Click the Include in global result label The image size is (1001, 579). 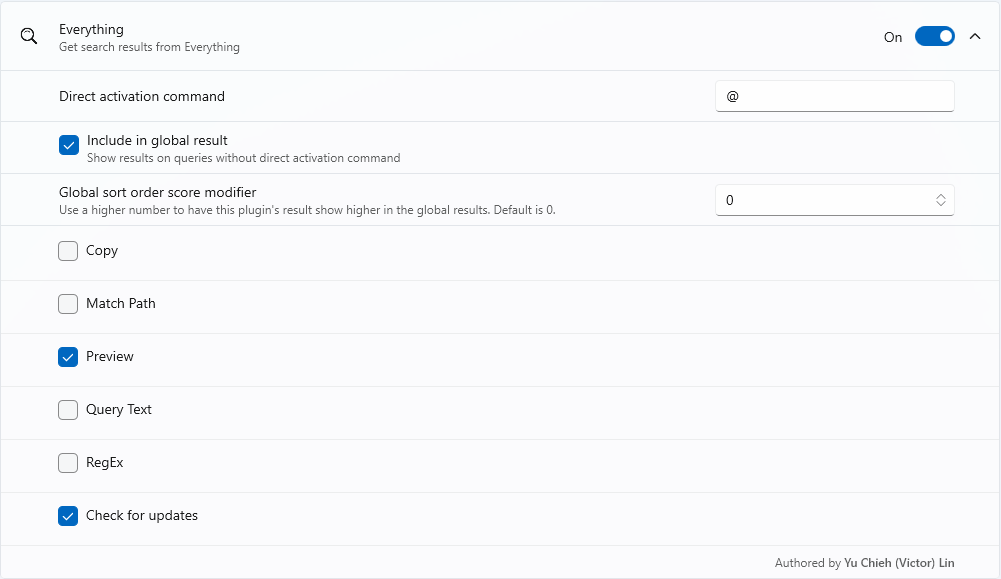pyautogui.click(x=154, y=140)
